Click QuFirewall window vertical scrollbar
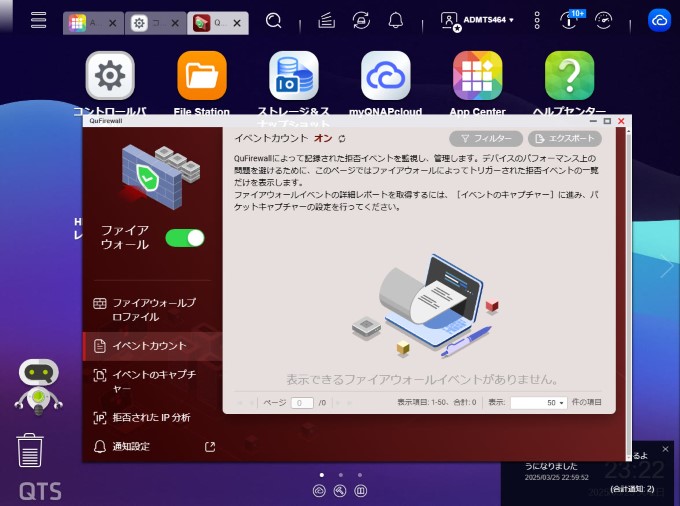This screenshot has width=680, height=506. pos(628,294)
